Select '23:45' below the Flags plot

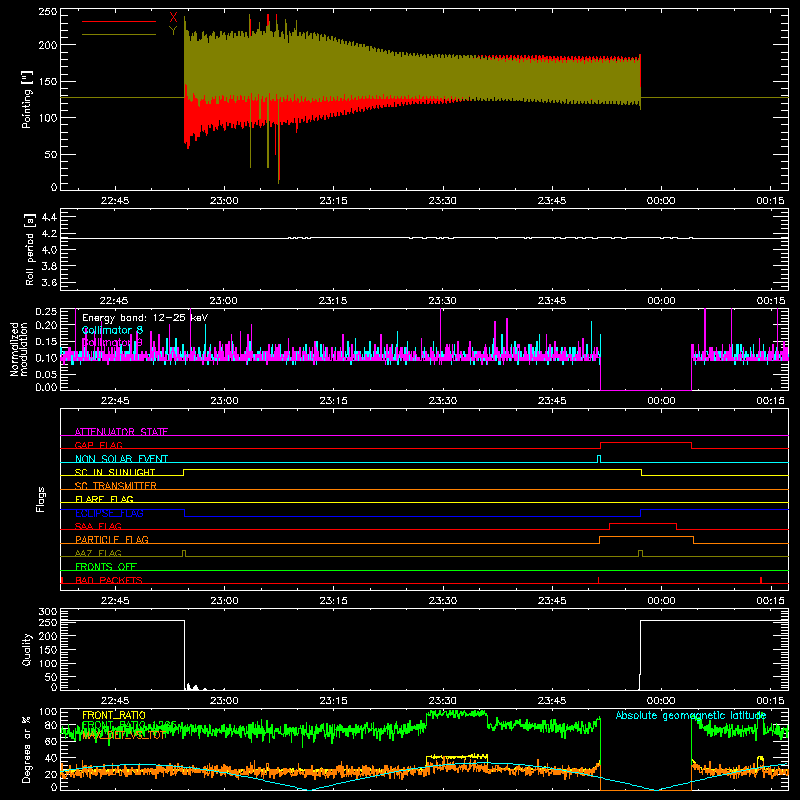pyautogui.click(x=552, y=601)
